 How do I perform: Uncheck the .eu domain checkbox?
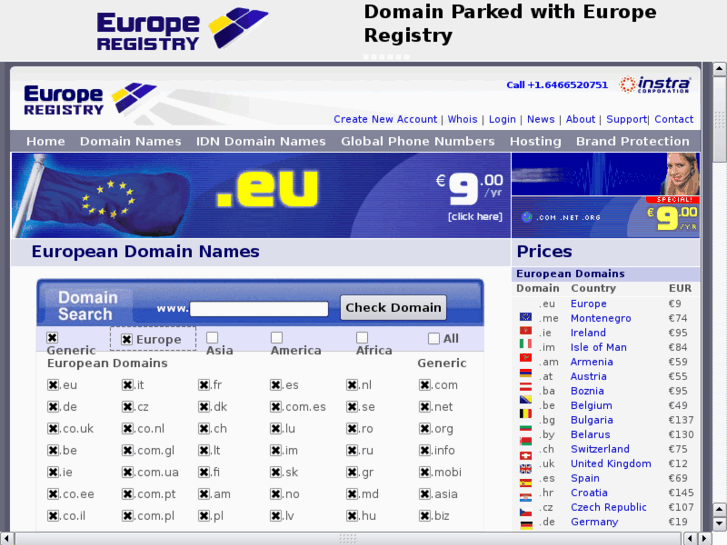coord(53,385)
